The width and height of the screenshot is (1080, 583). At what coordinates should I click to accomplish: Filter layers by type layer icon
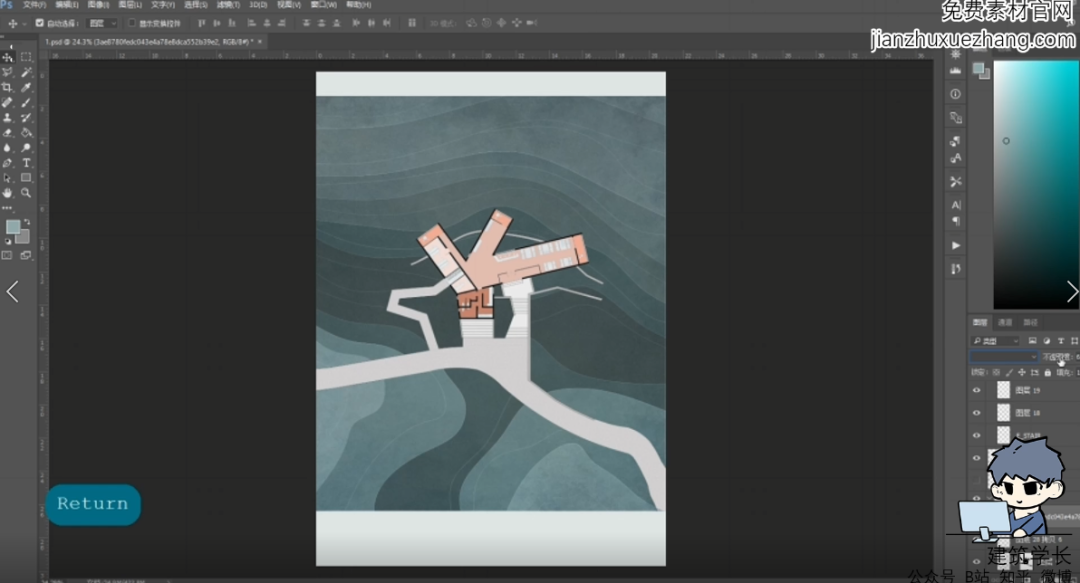tap(1061, 341)
